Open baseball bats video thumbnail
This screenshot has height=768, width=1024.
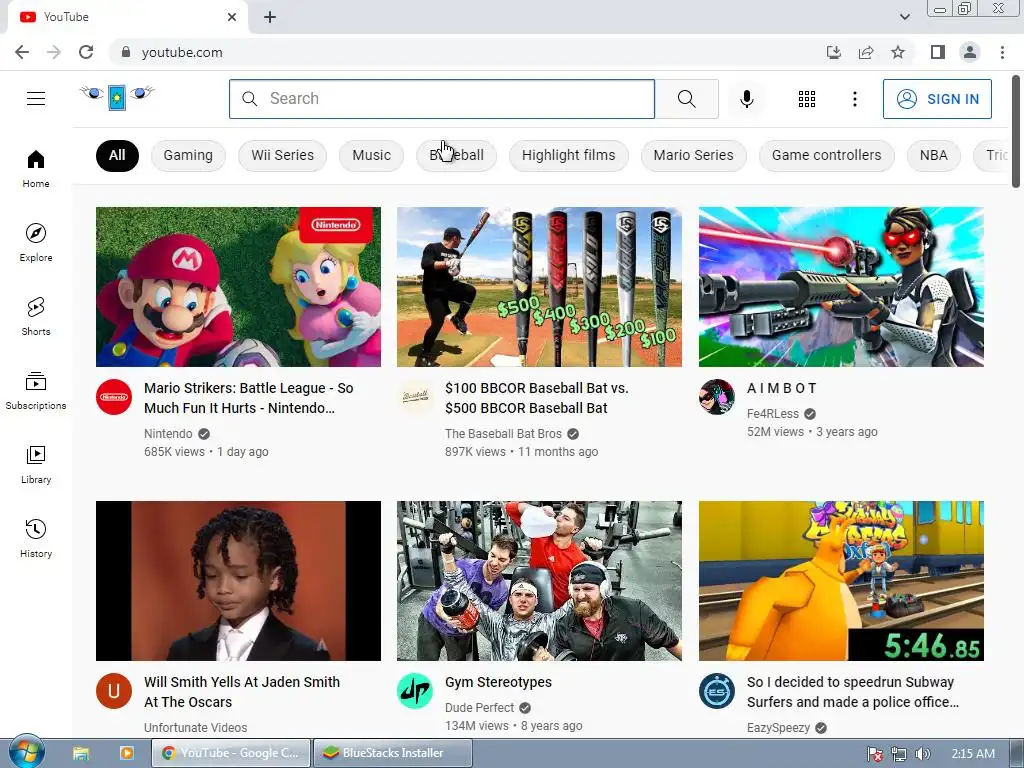click(x=539, y=287)
